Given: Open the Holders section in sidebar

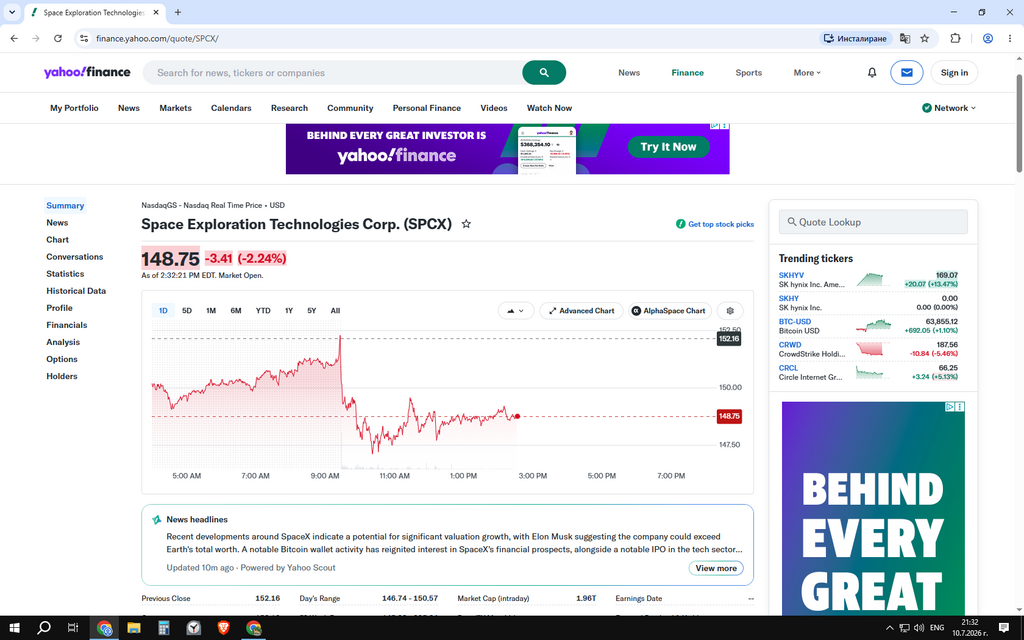Looking at the screenshot, I should pyautogui.click(x=62, y=376).
